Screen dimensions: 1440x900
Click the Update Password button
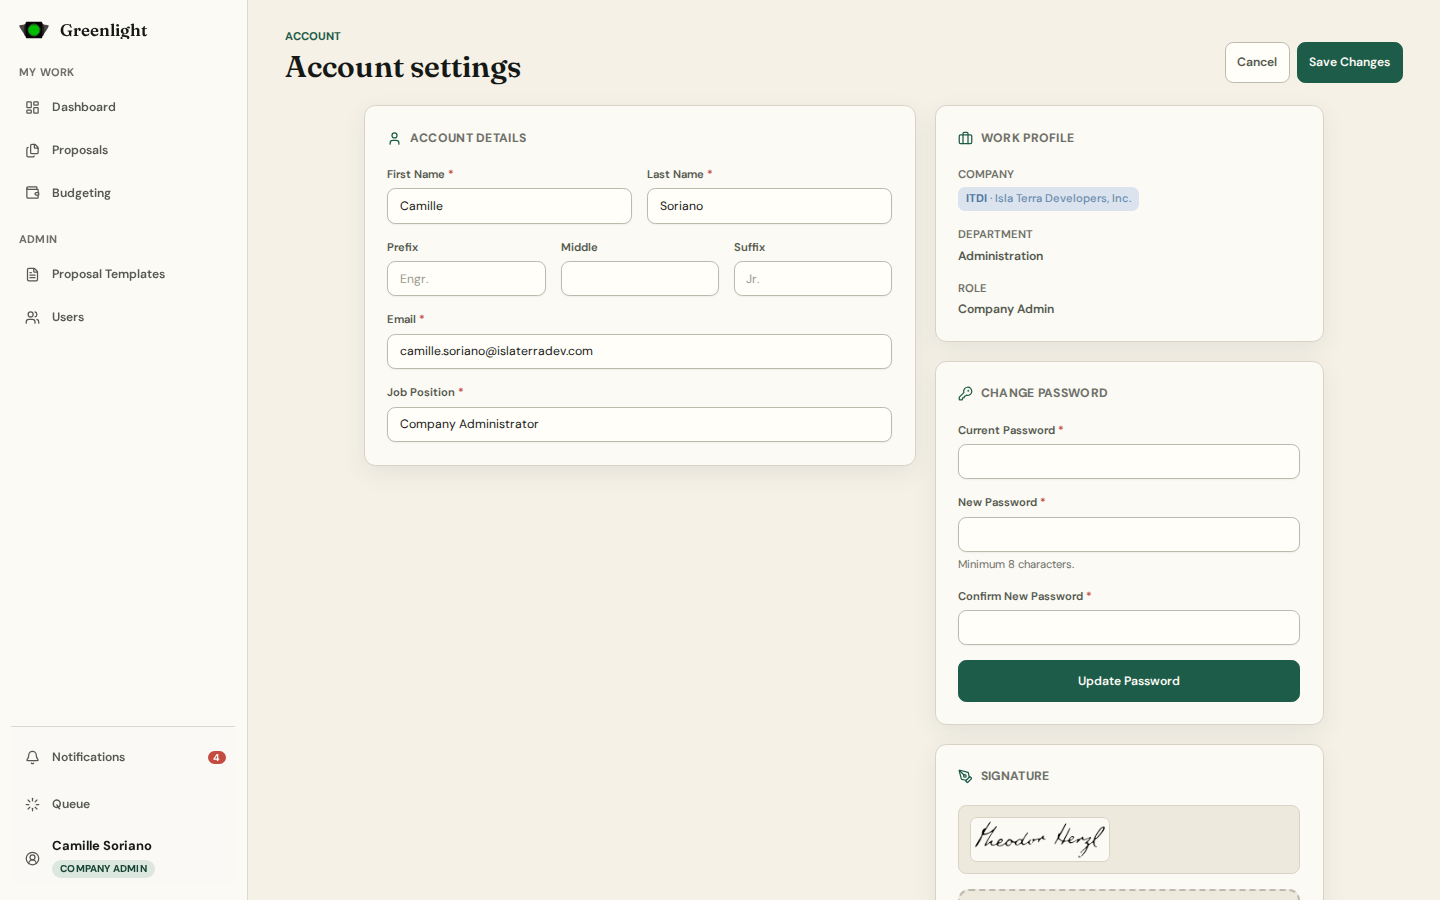coord(1128,681)
